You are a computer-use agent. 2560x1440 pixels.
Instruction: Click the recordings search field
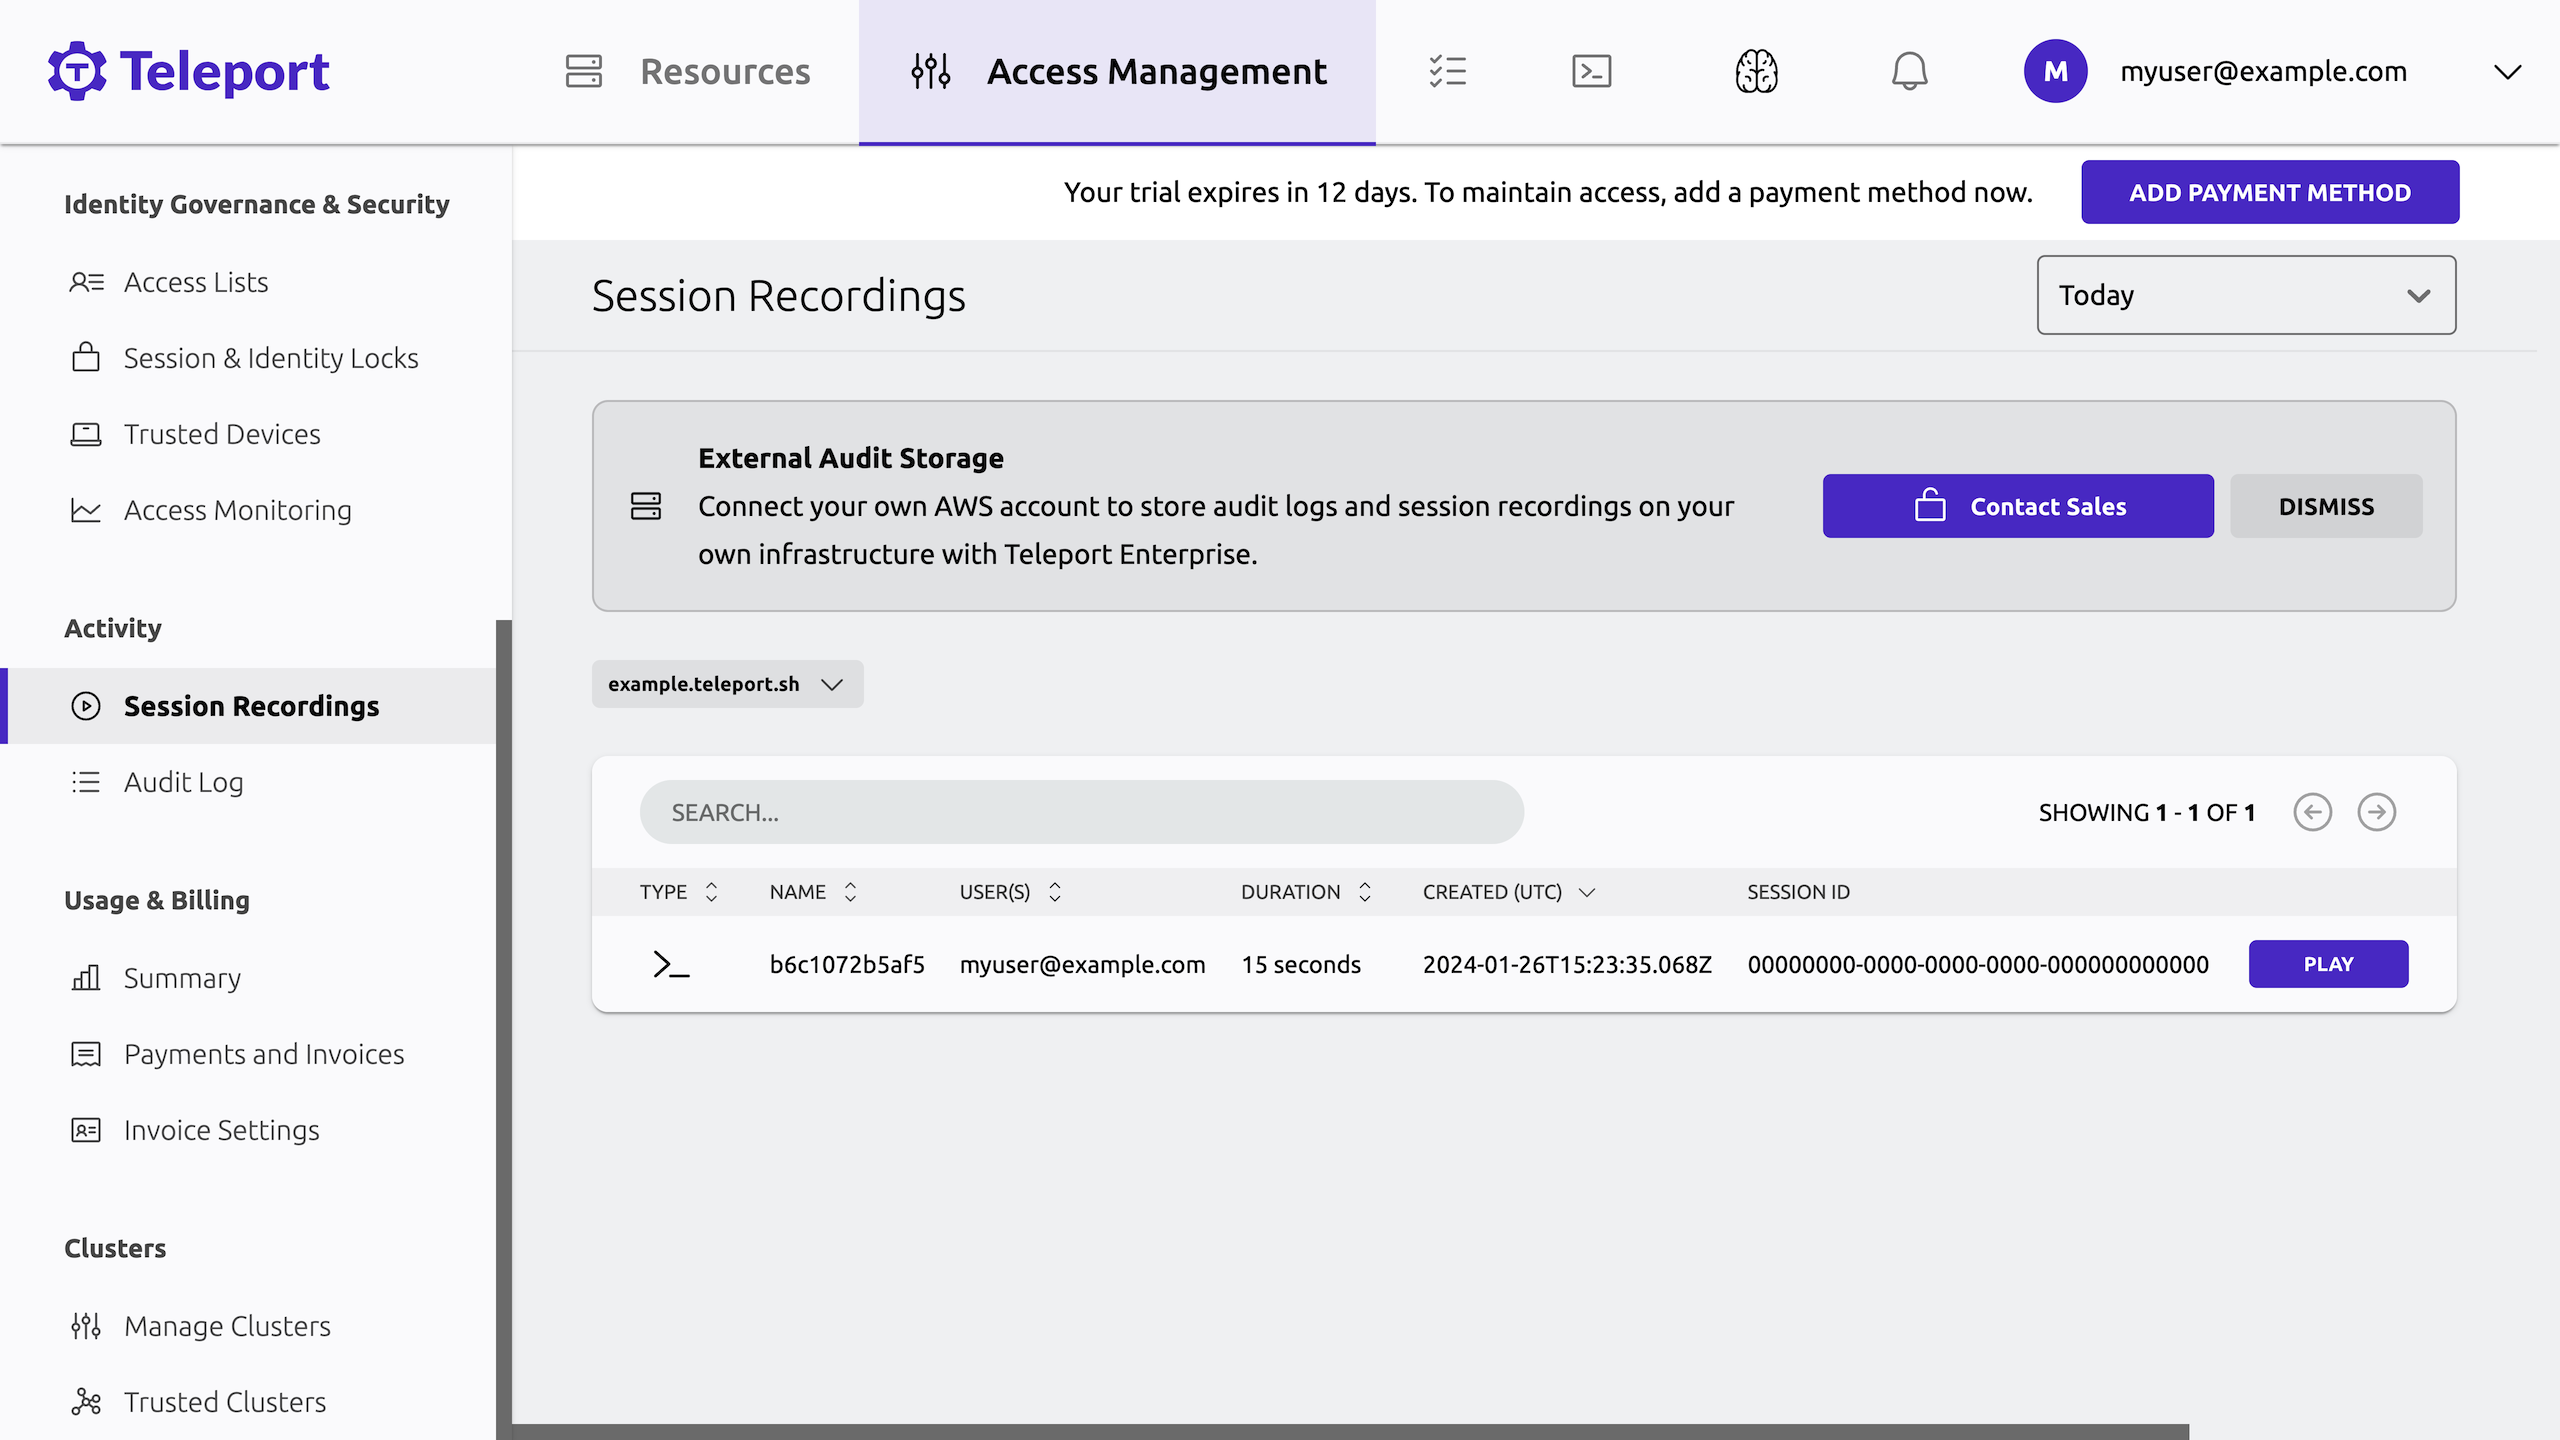coord(1081,812)
